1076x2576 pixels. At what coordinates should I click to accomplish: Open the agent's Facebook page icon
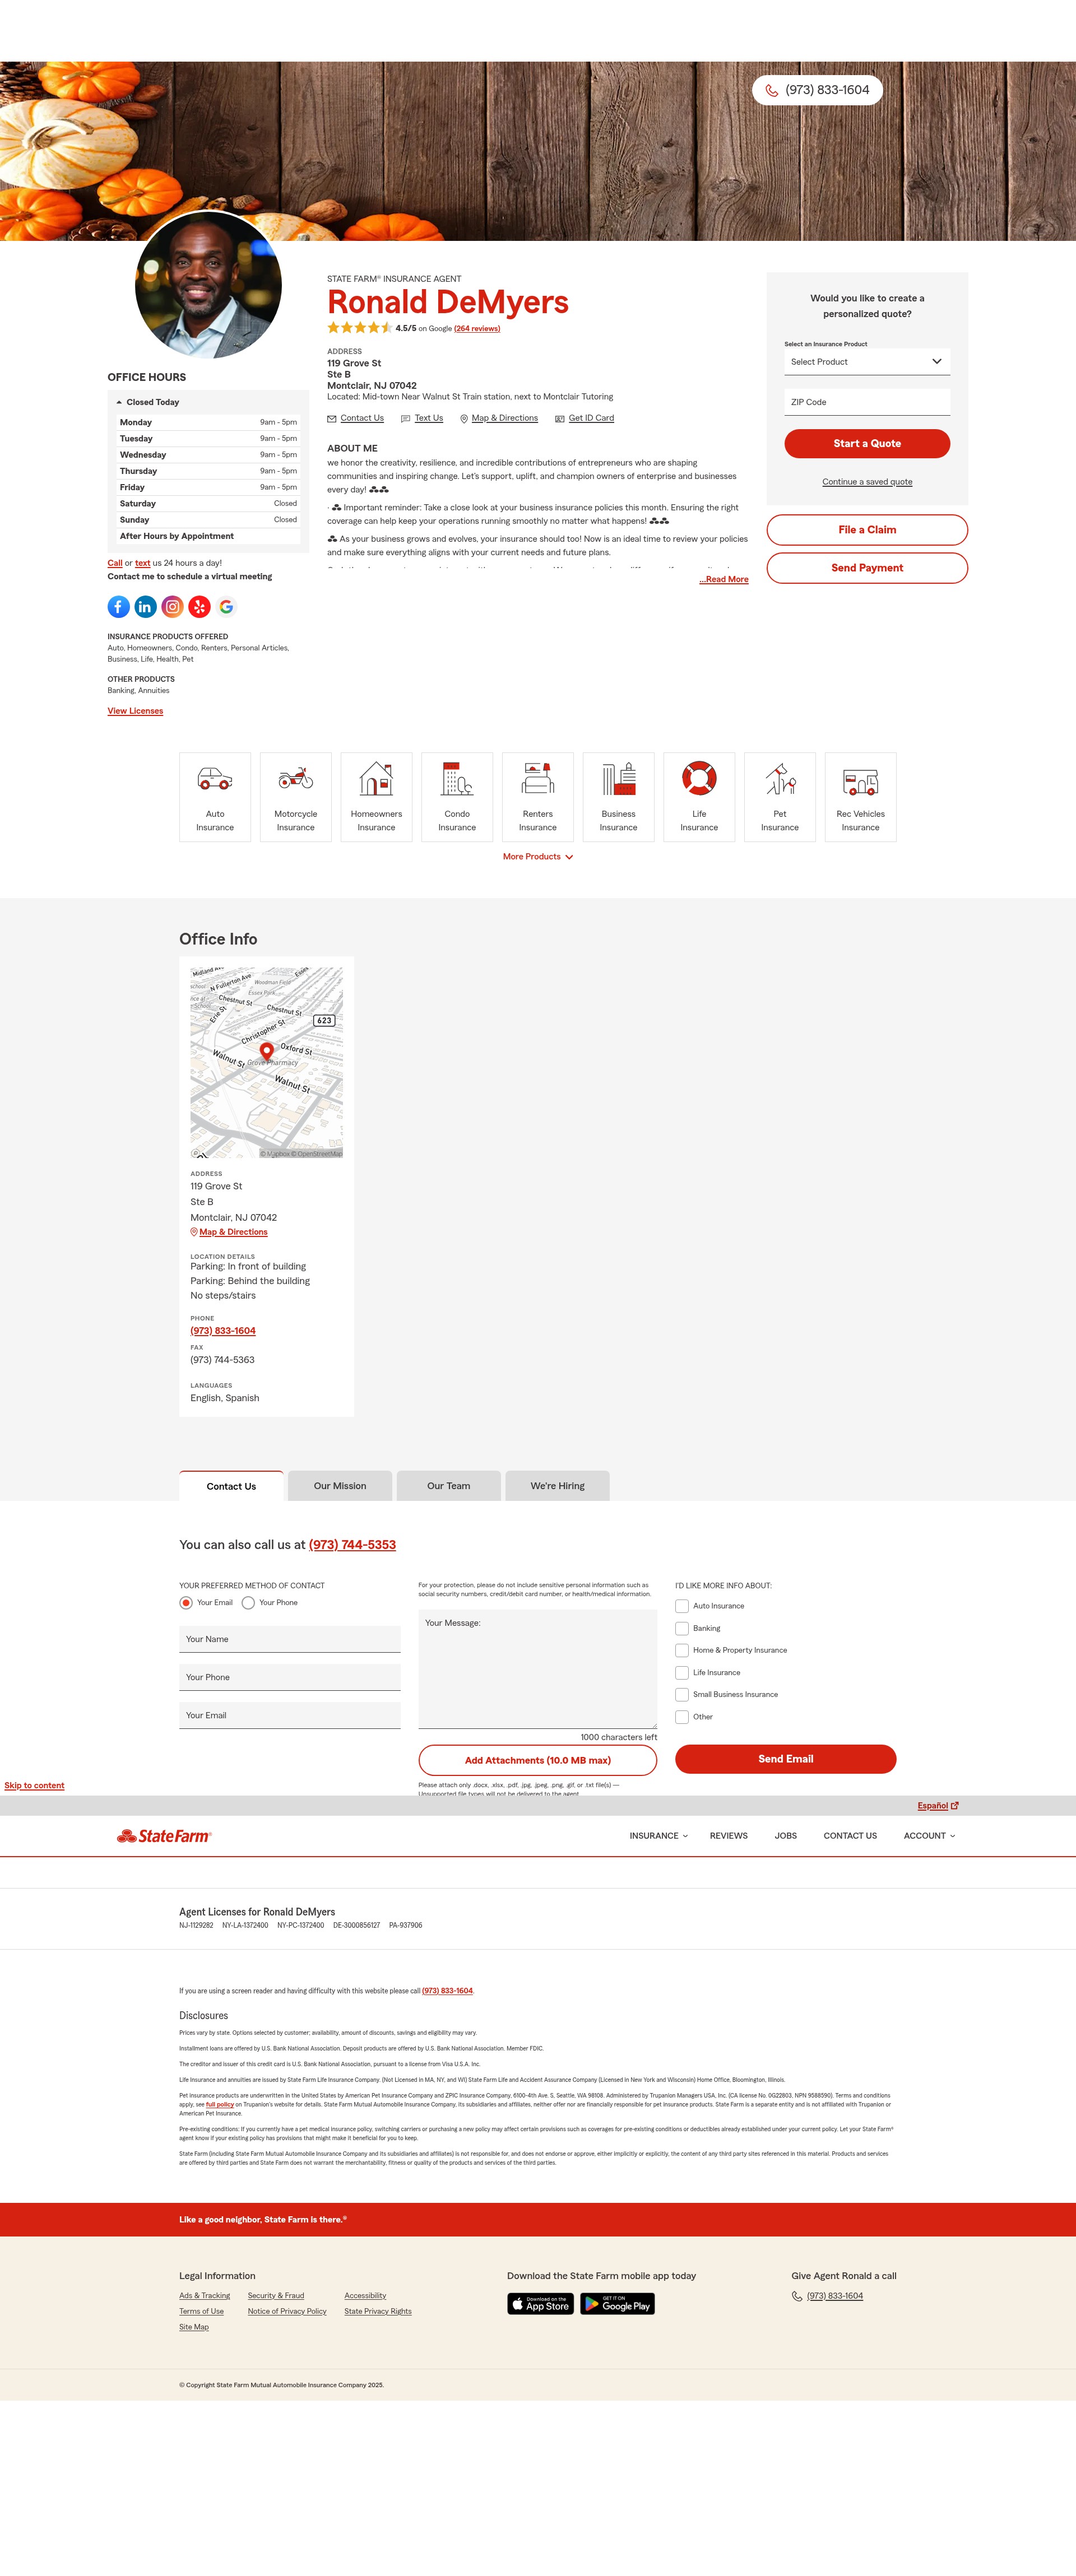coord(118,606)
